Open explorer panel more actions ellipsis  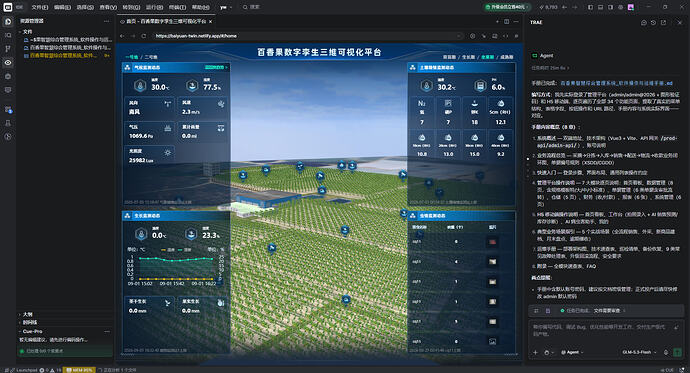click(106, 21)
